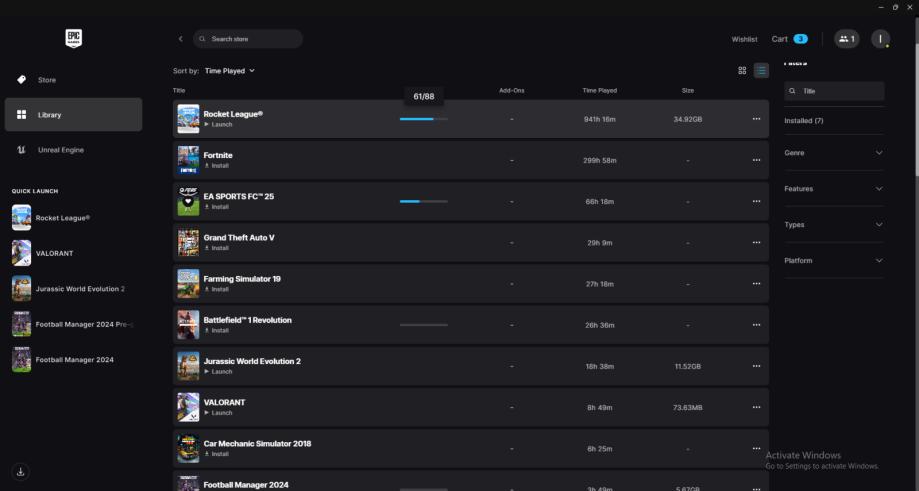This screenshot has width=919, height=491.
Task: Expand the Platform filter
Action: (x=834, y=261)
